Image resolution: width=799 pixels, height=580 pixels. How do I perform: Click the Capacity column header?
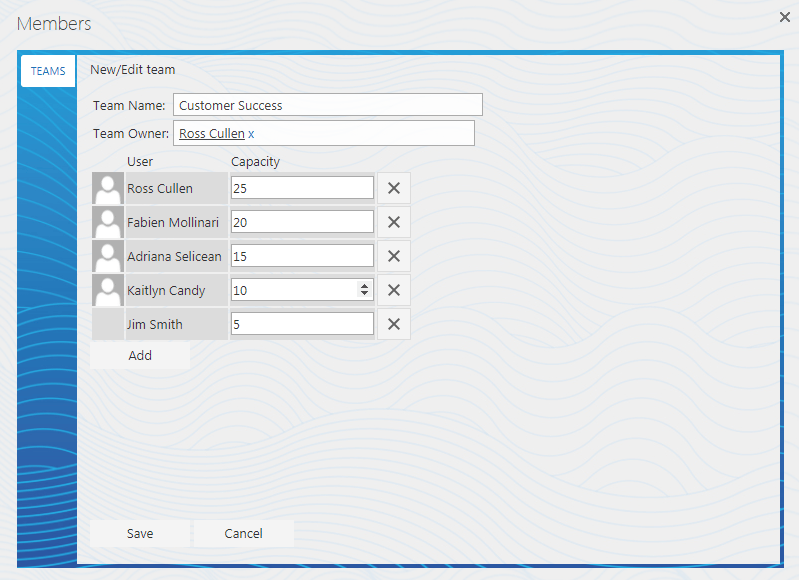255,162
